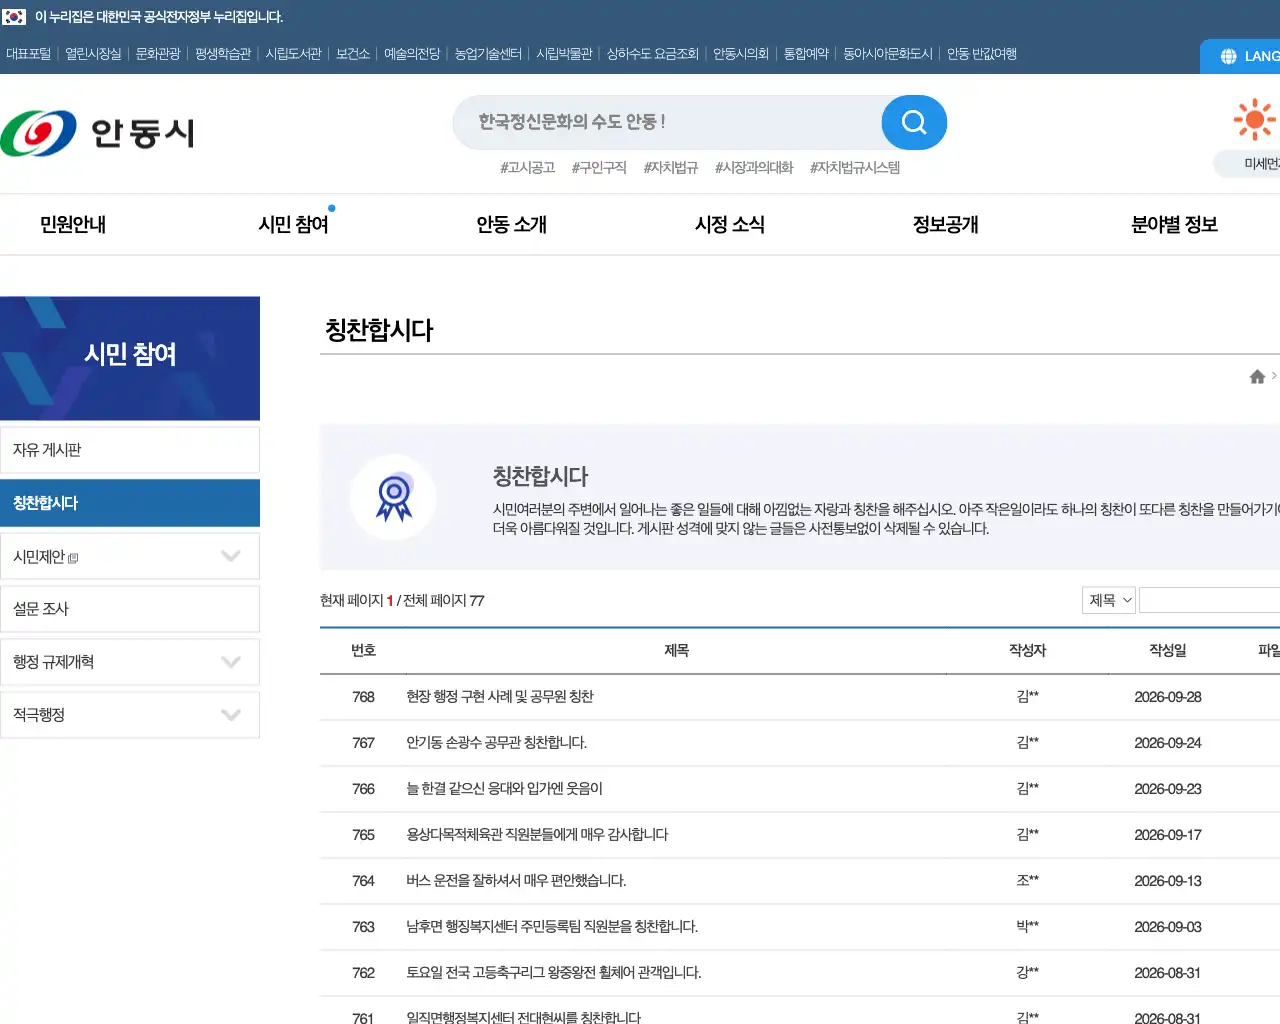Screen dimensions: 1280x1024
Task: Open post 현장 행정 구현 사례 및 공무원 칭찬
Action: point(500,697)
